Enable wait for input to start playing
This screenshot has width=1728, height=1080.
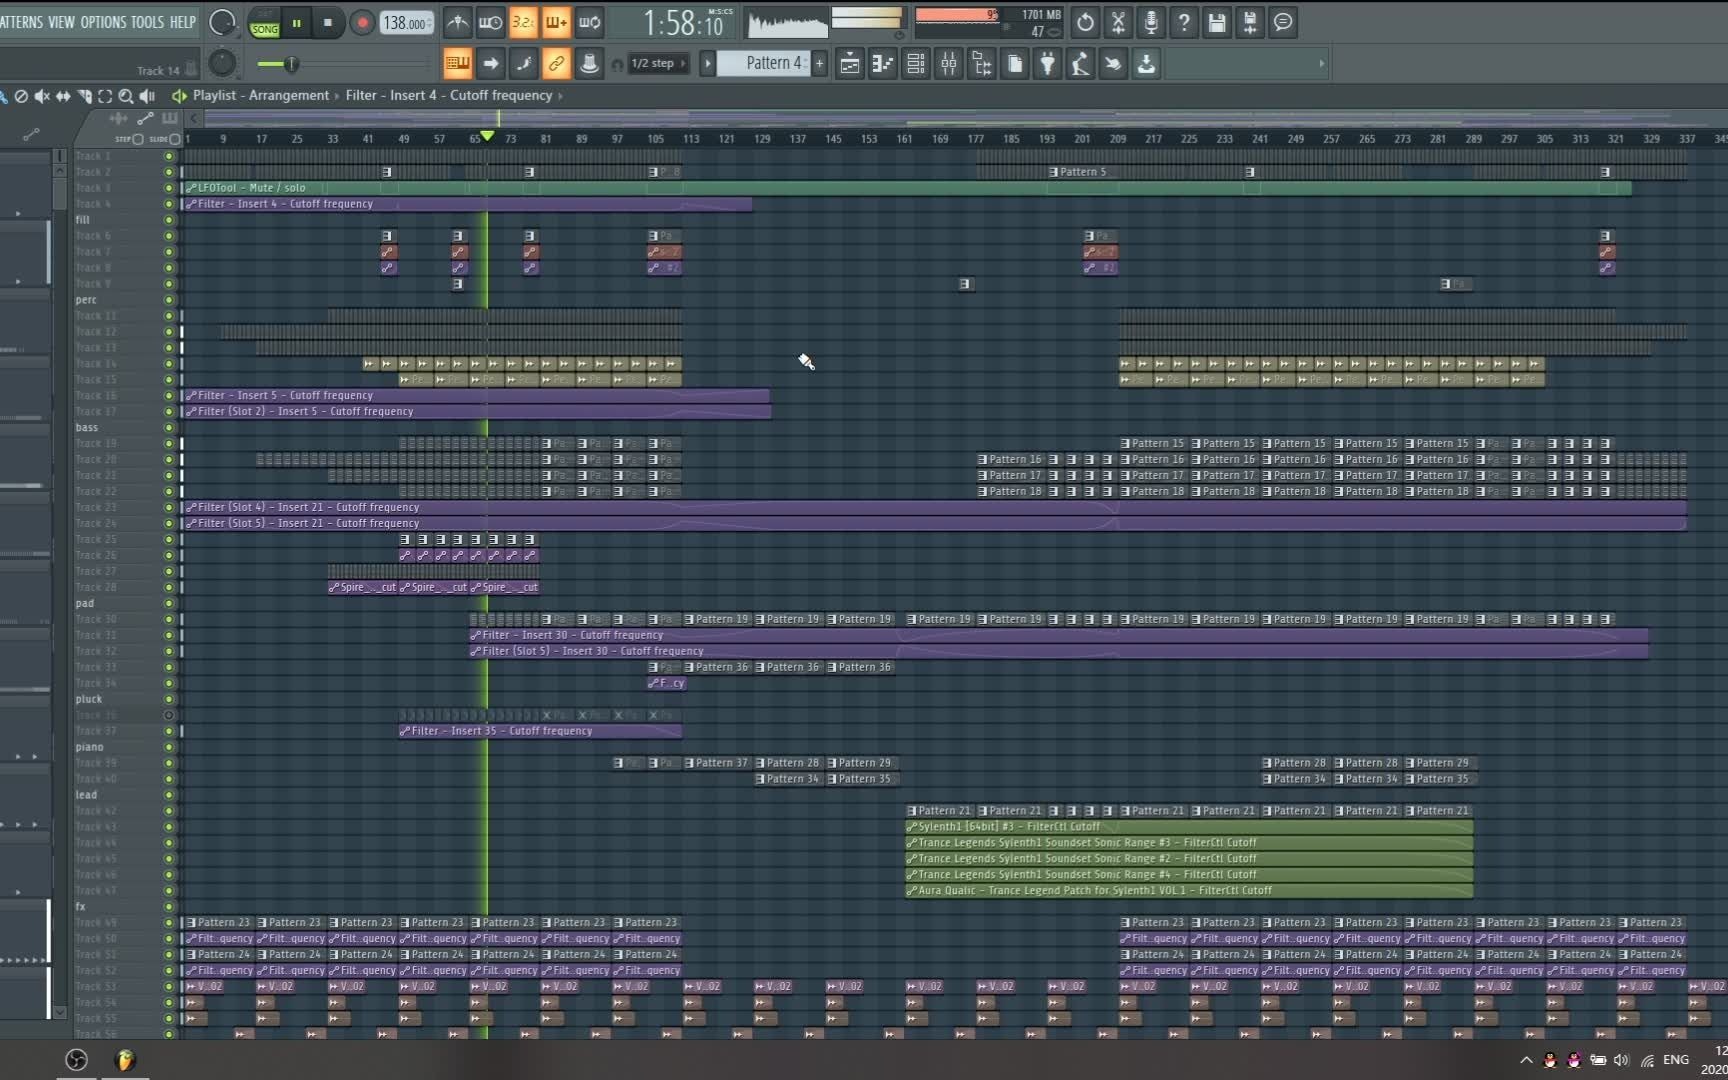pos(490,22)
